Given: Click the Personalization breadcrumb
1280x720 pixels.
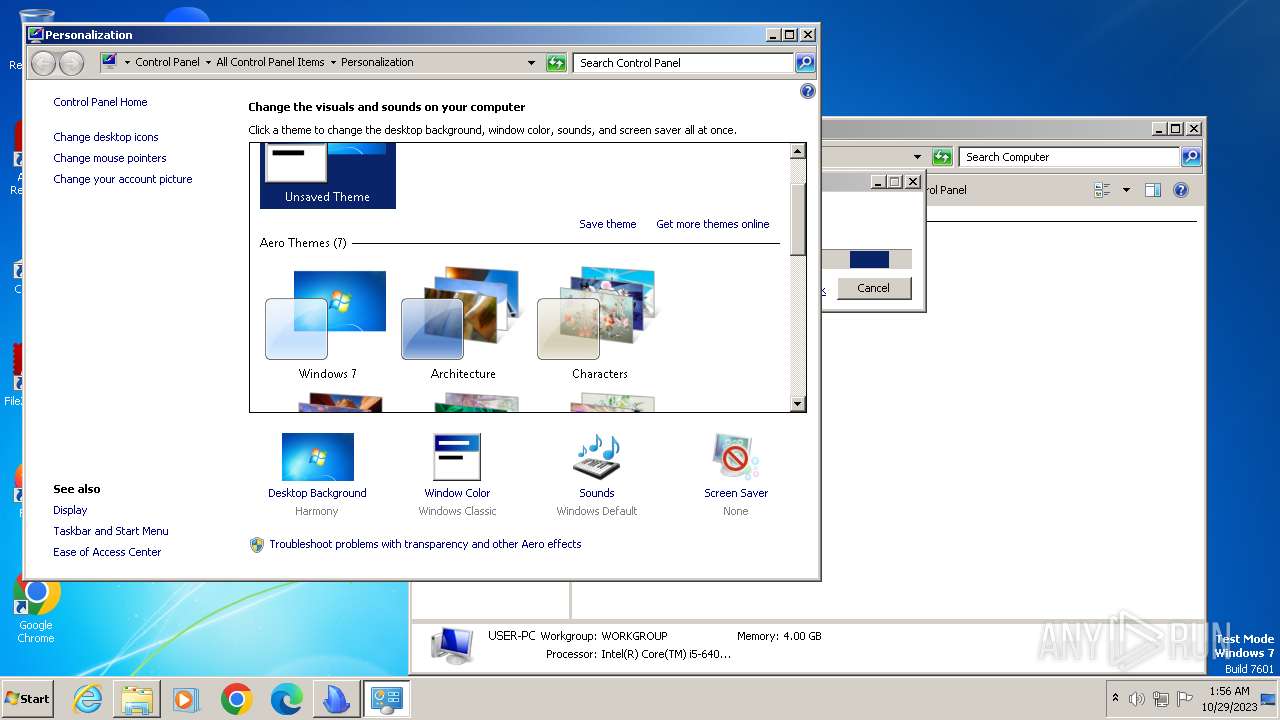Looking at the screenshot, I should click(x=377, y=62).
